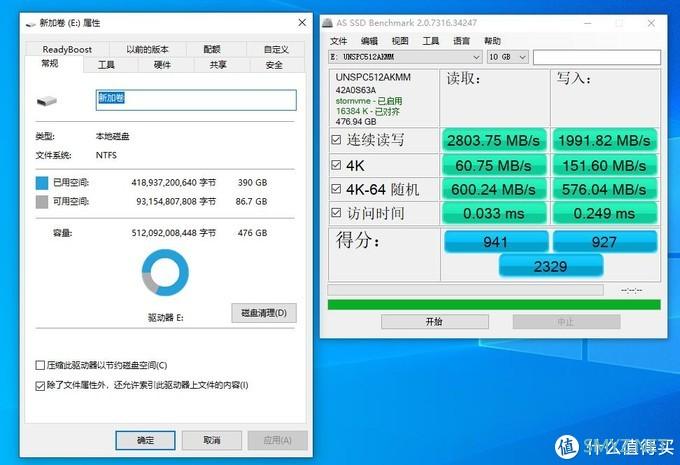Switch to the 以前的版本 tab
The height and width of the screenshot is (465, 680).
147,49
